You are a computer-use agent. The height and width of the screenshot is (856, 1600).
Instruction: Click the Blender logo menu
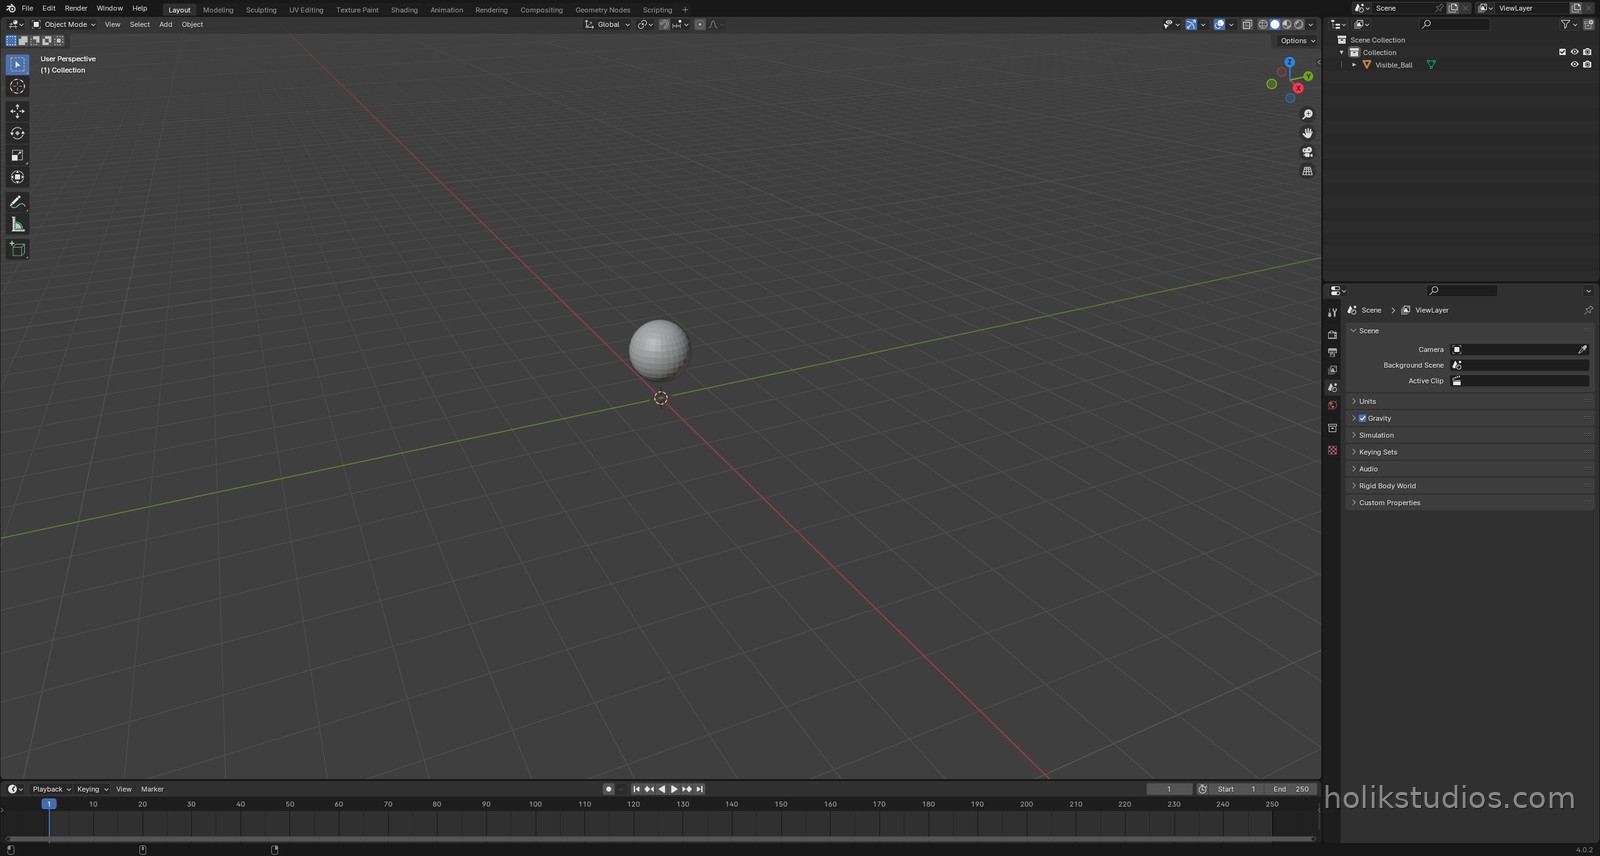[x=10, y=8]
